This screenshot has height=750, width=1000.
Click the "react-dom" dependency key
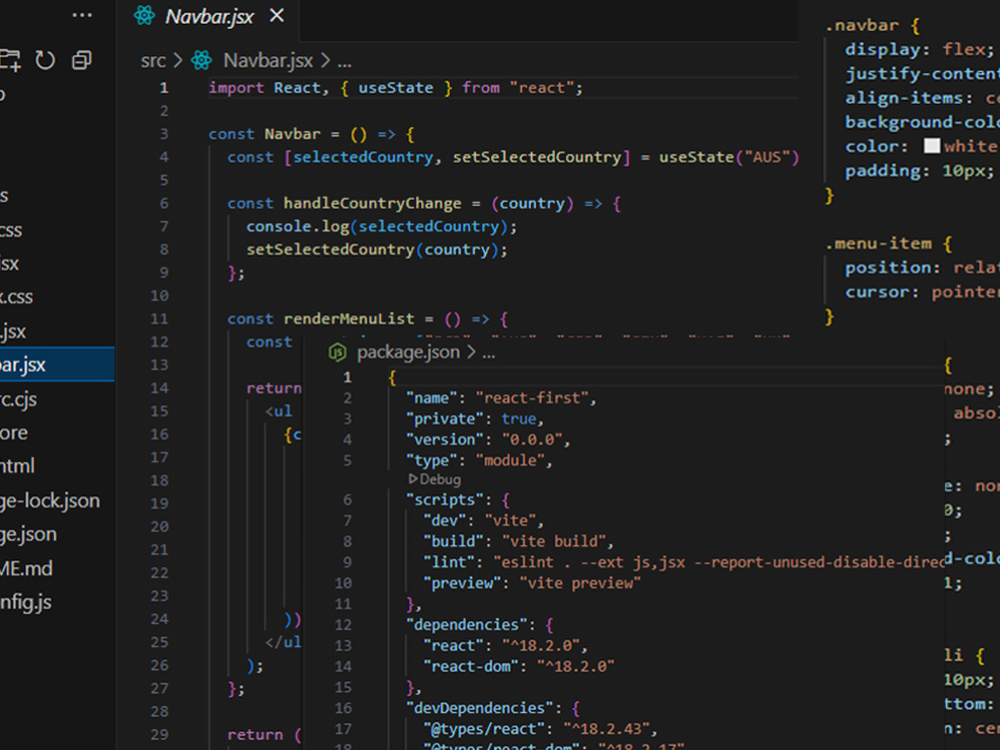point(471,666)
